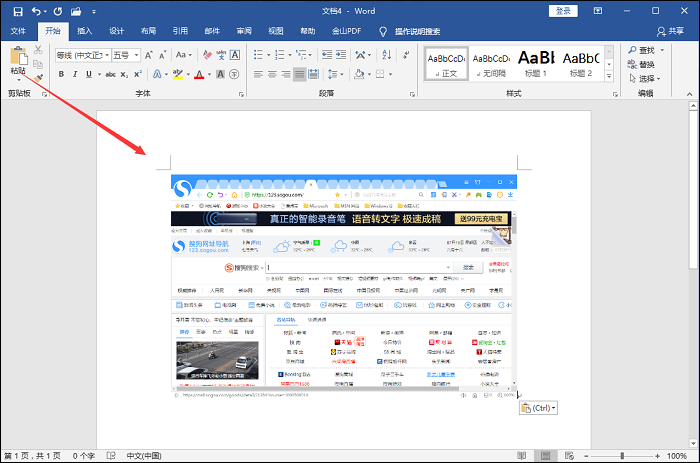Click the Copy icon

(38, 64)
